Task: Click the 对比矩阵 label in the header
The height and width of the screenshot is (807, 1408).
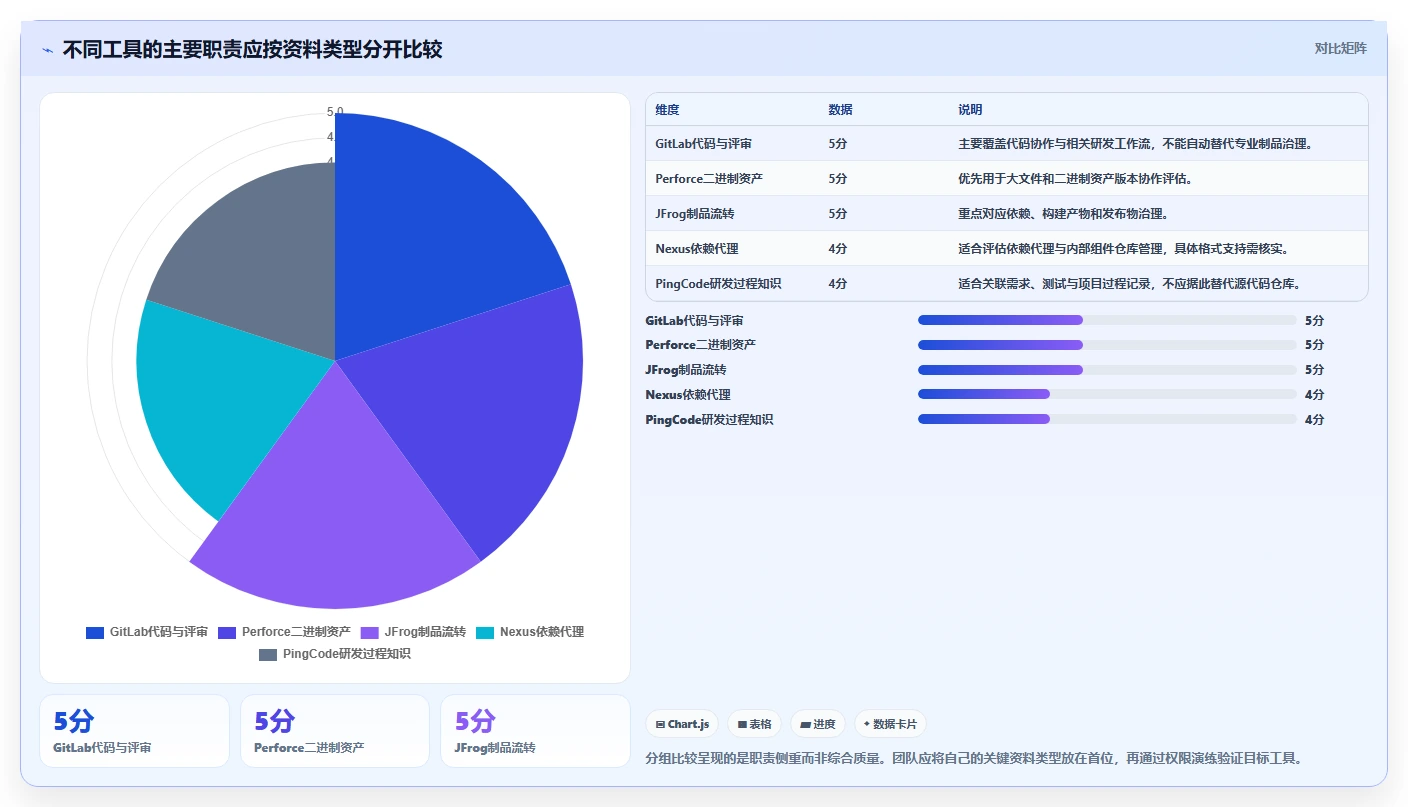Action: [1340, 48]
